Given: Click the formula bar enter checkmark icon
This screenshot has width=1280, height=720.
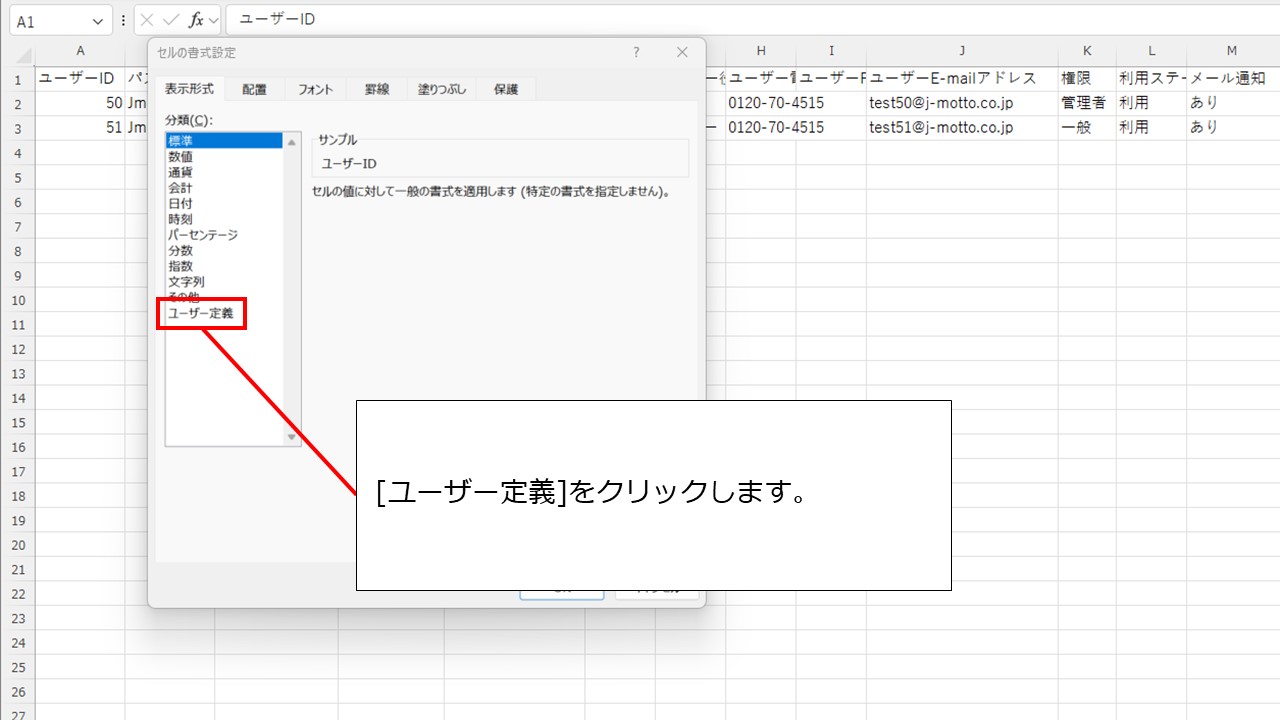Looking at the screenshot, I should point(171,20).
